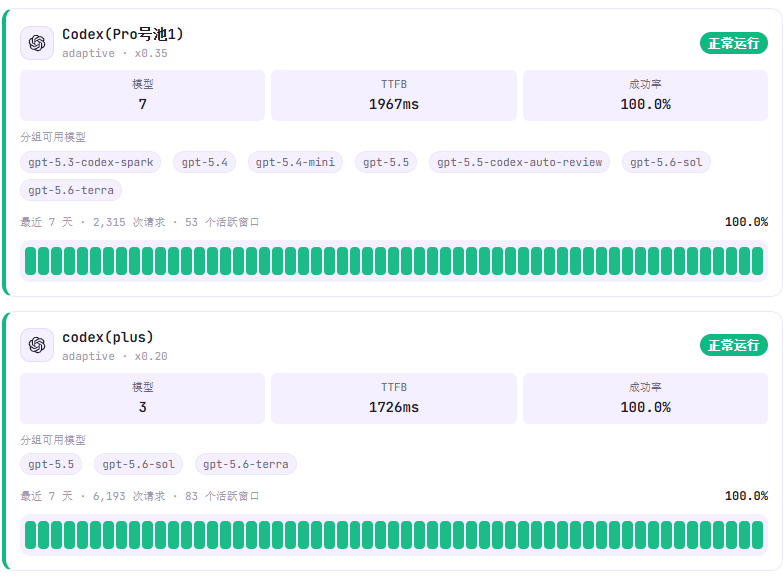Click the TTFB 1967ms stat box
Viewport: 783px width, 588px height.
(x=394, y=95)
